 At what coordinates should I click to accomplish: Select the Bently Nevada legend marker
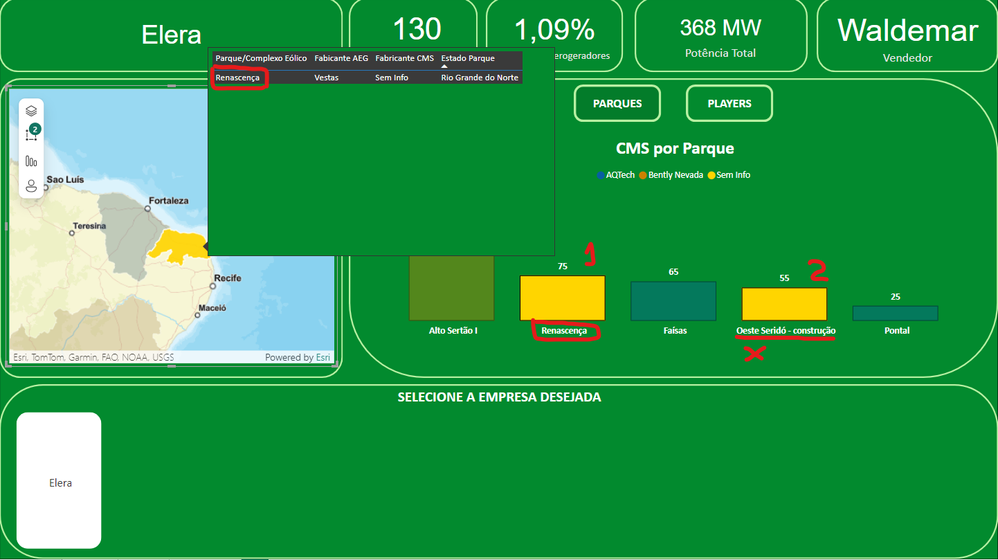643,175
